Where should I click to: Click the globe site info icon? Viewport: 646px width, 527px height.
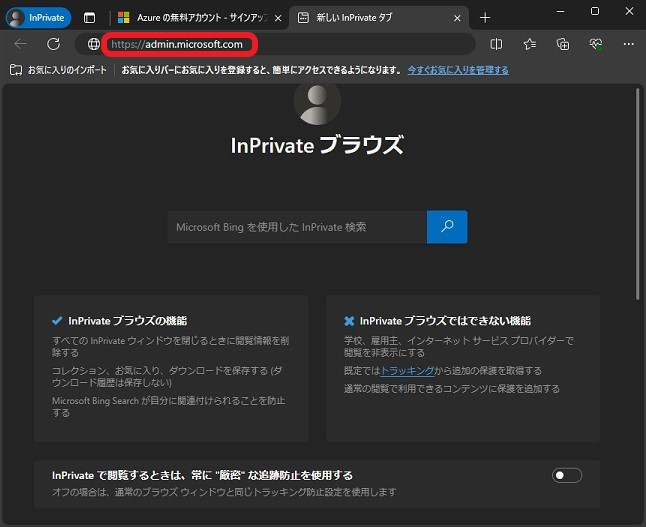point(94,44)
